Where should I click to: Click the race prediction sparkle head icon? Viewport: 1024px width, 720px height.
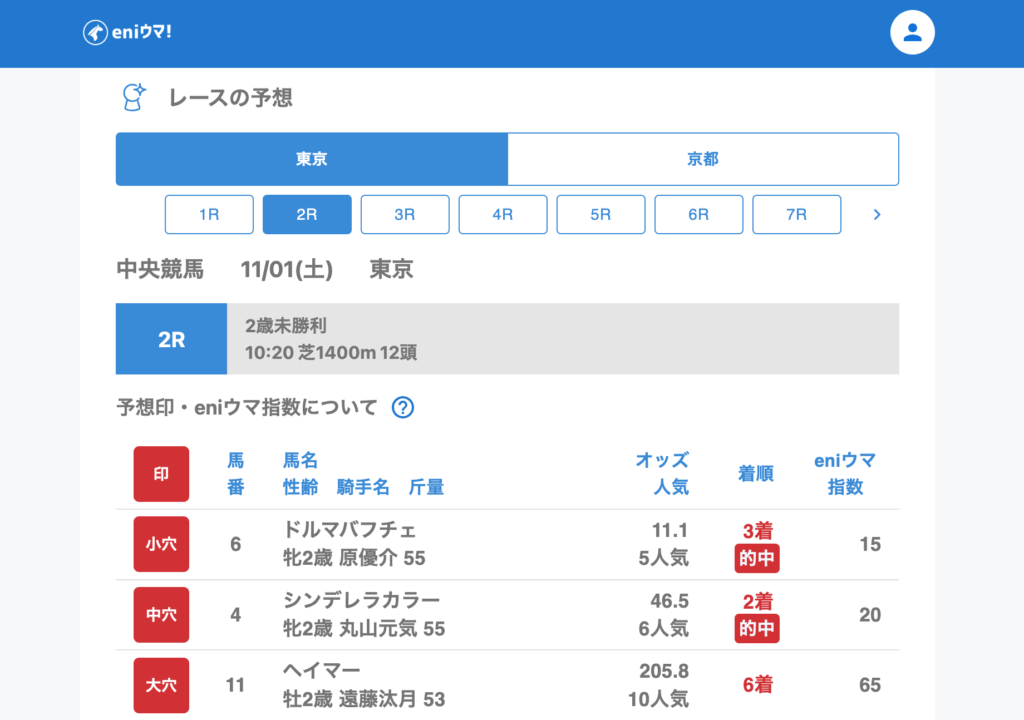click(133, 97)
